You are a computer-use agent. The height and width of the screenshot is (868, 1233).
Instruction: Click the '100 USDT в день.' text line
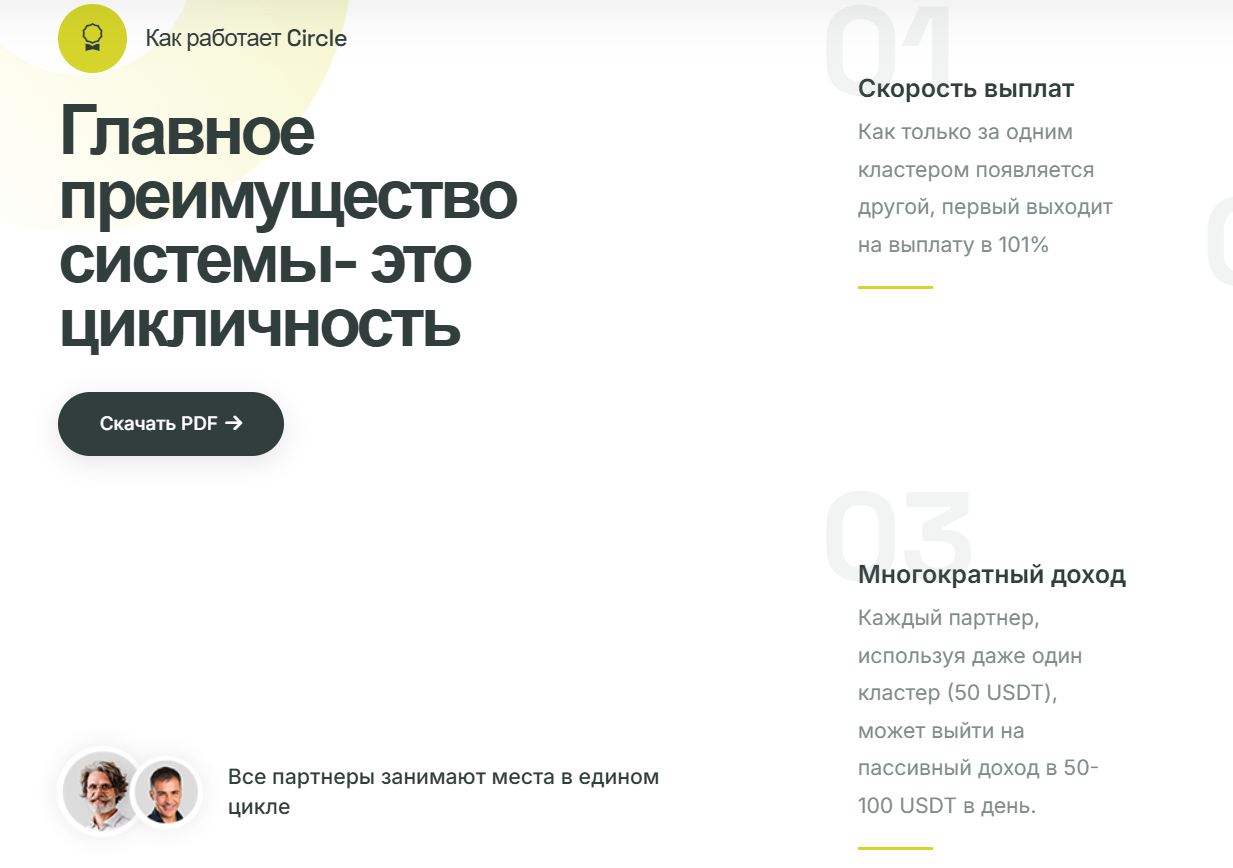tap(947, 806)
